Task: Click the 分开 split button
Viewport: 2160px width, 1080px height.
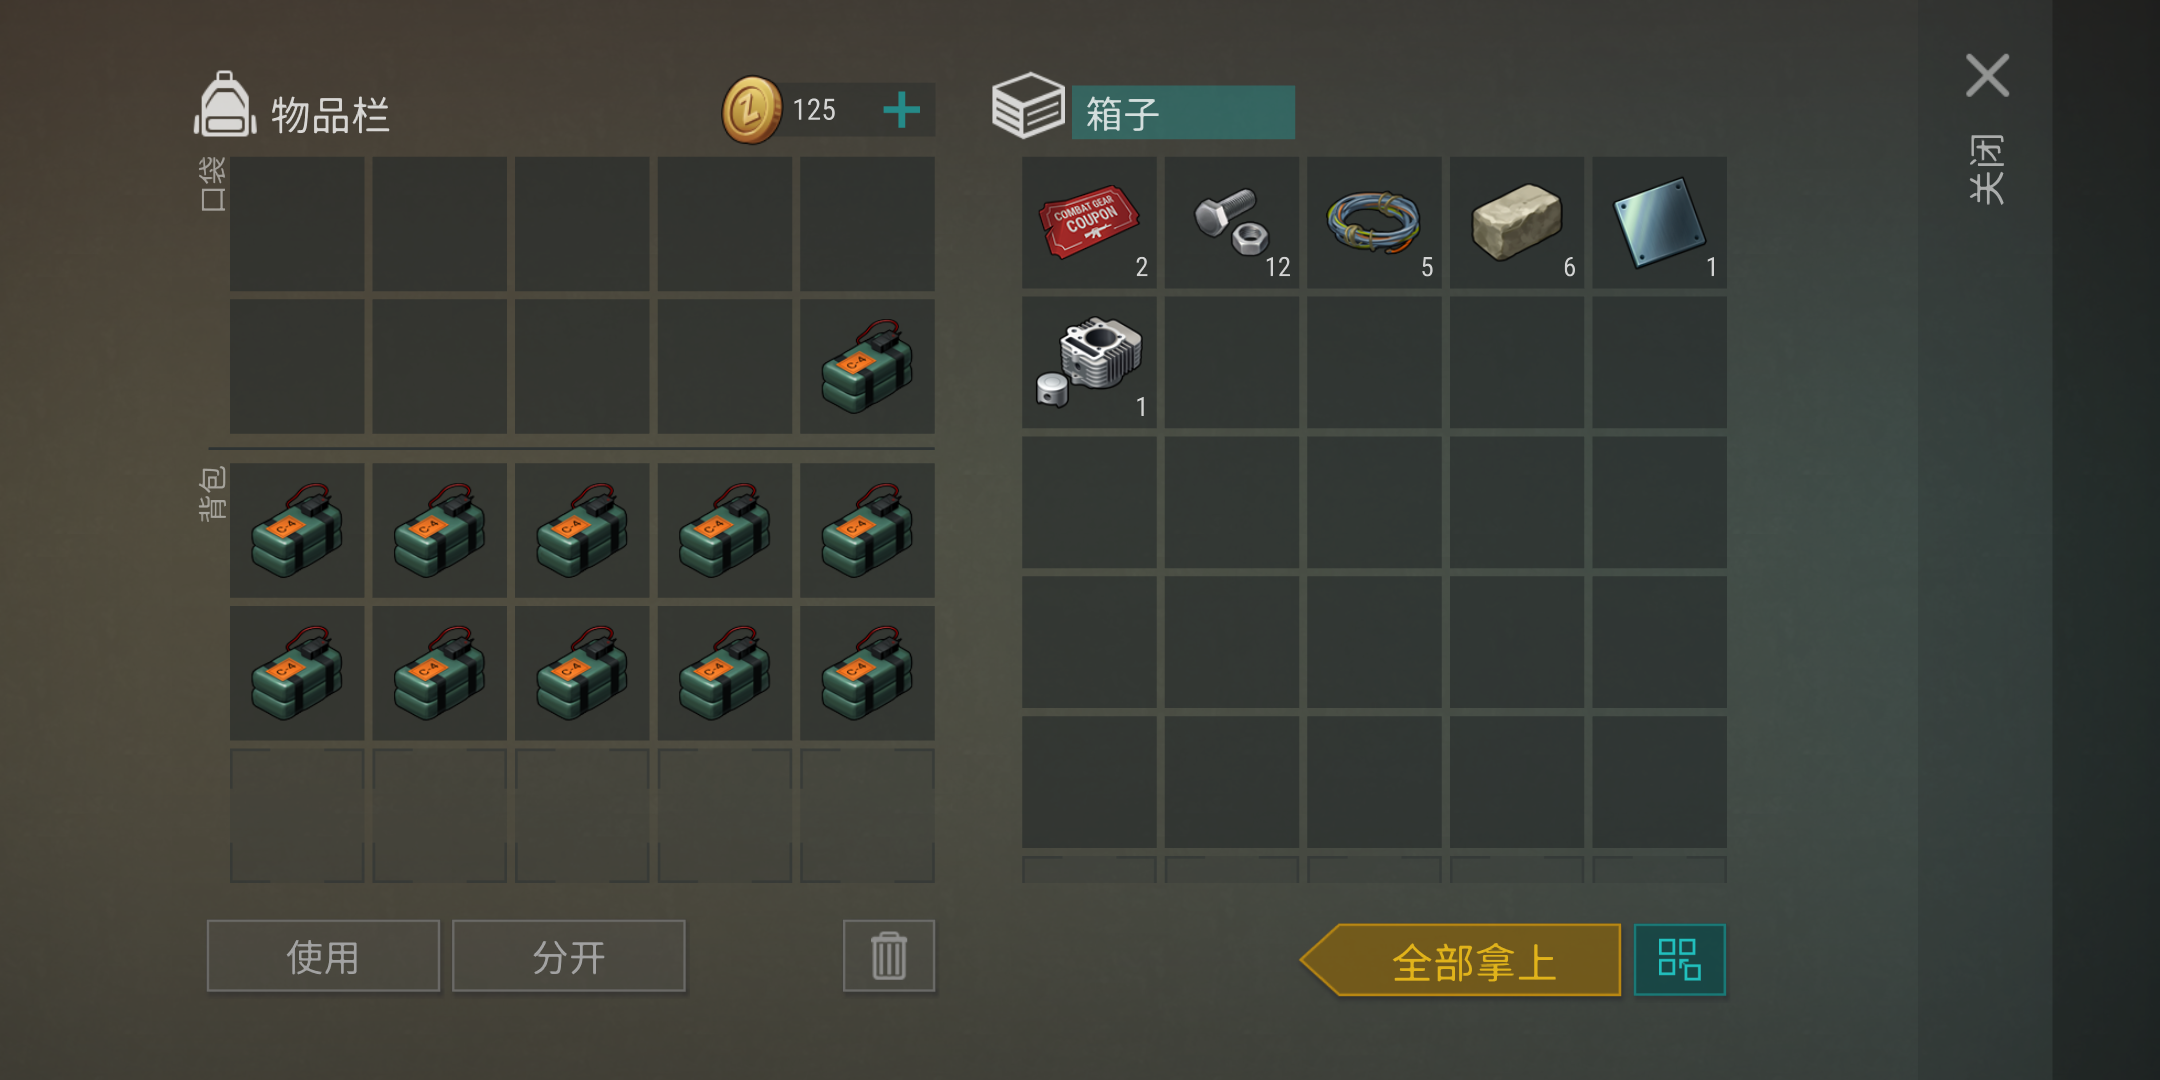Action: coord(568,956)
